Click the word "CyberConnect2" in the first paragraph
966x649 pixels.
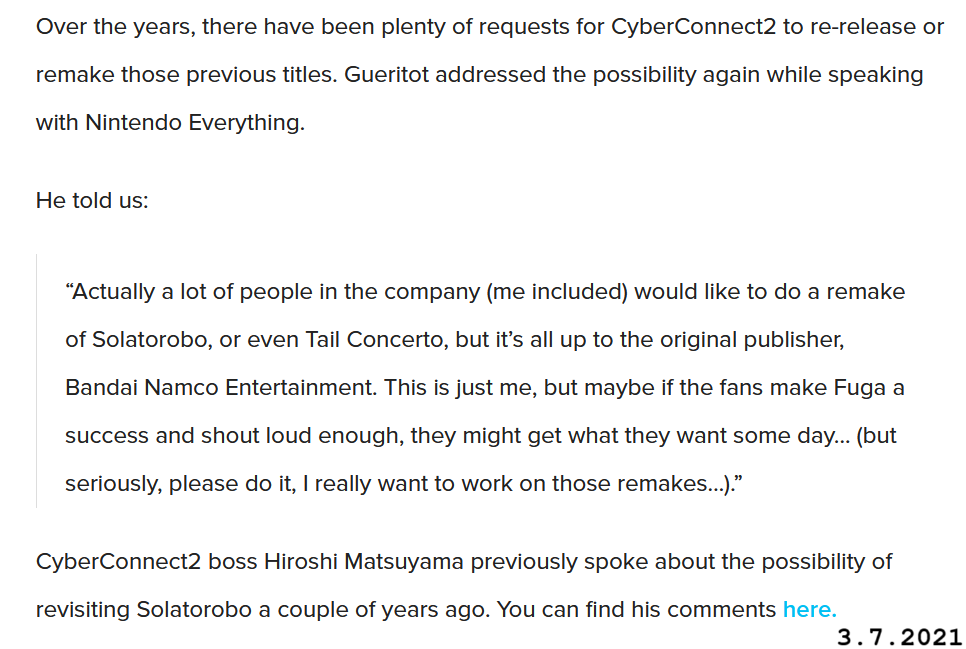(x=694, y=27)
